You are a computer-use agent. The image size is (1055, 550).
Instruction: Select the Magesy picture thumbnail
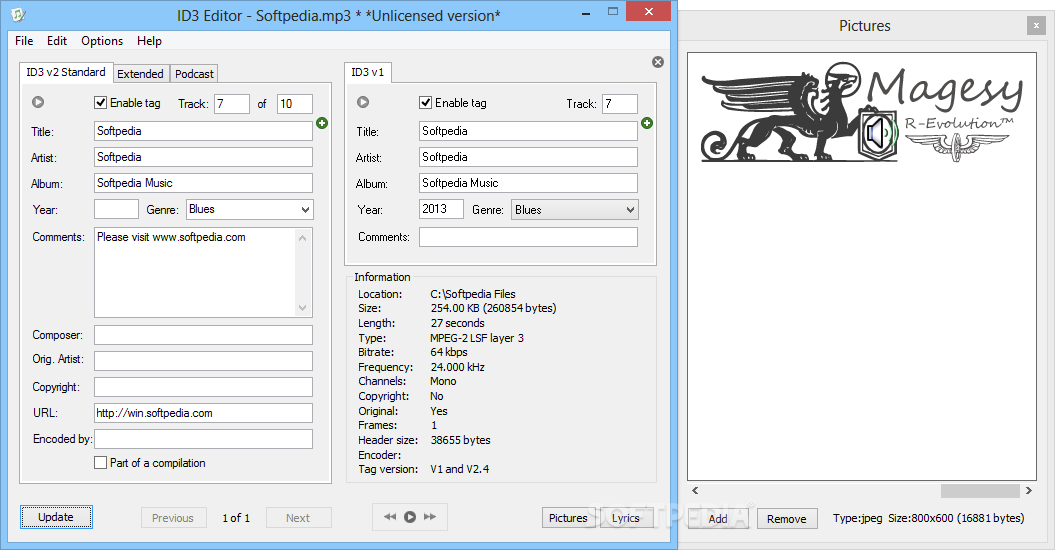pyautogui.click(x=862, y=112)
